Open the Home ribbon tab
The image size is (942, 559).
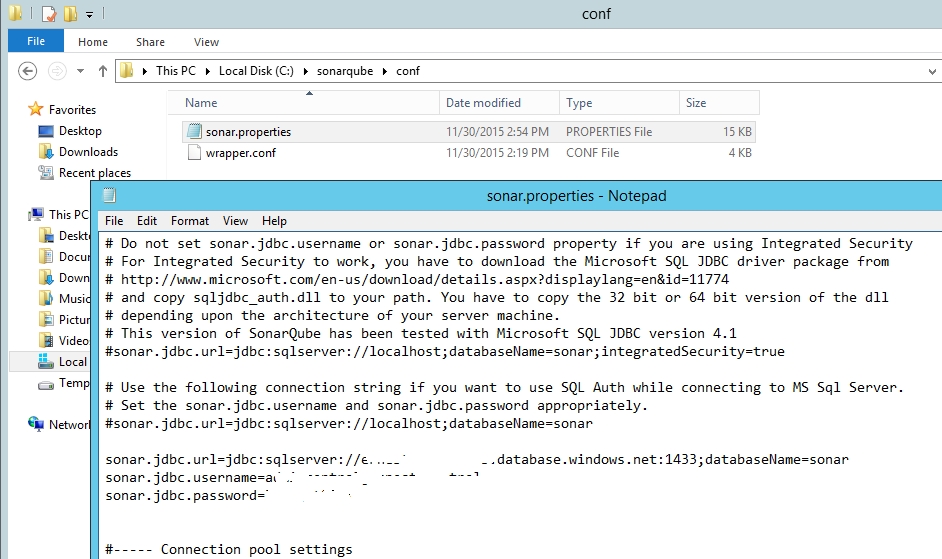point(93,42)
